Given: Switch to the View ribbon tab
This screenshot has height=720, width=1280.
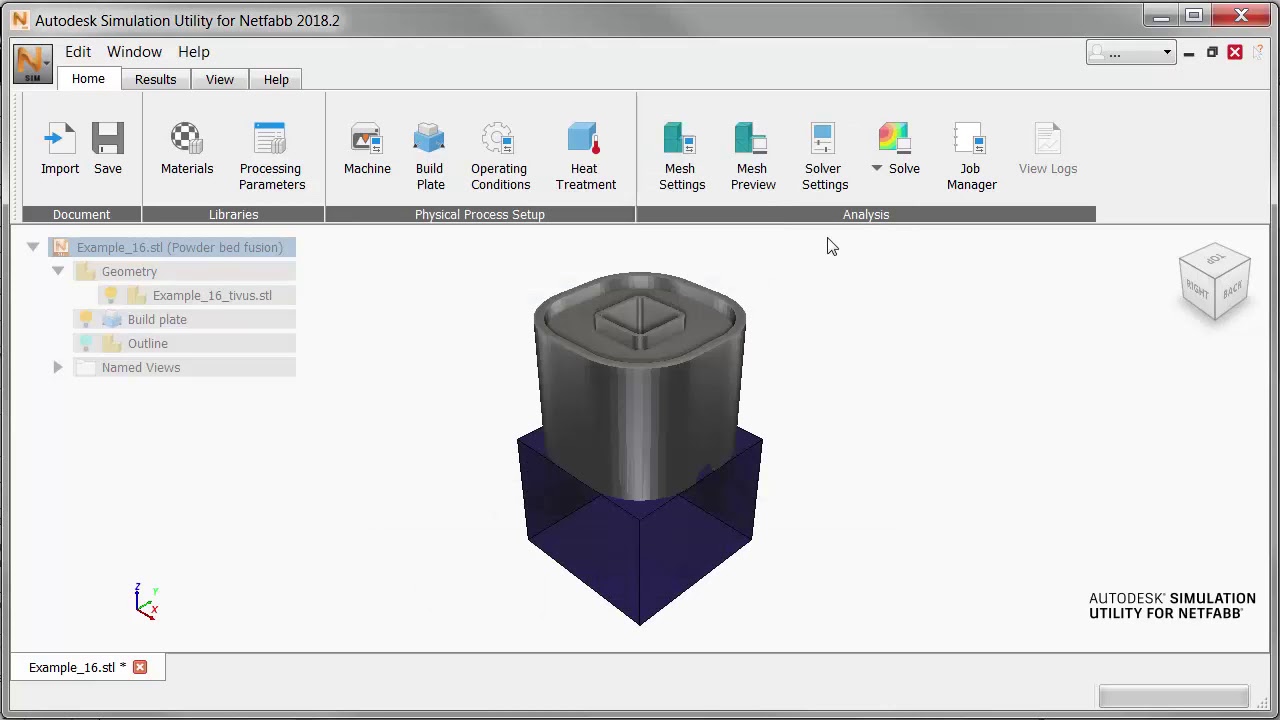Looking at the screenshot, I should pyautogui.click(x=220, y=80).
